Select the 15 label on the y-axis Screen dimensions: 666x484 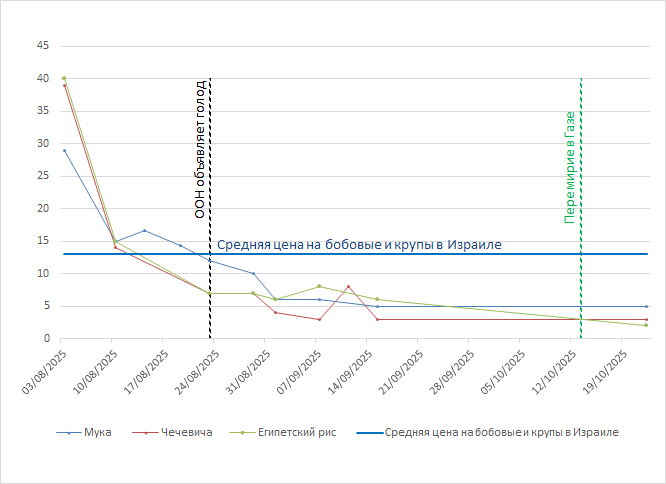click(x=43, y=241)
